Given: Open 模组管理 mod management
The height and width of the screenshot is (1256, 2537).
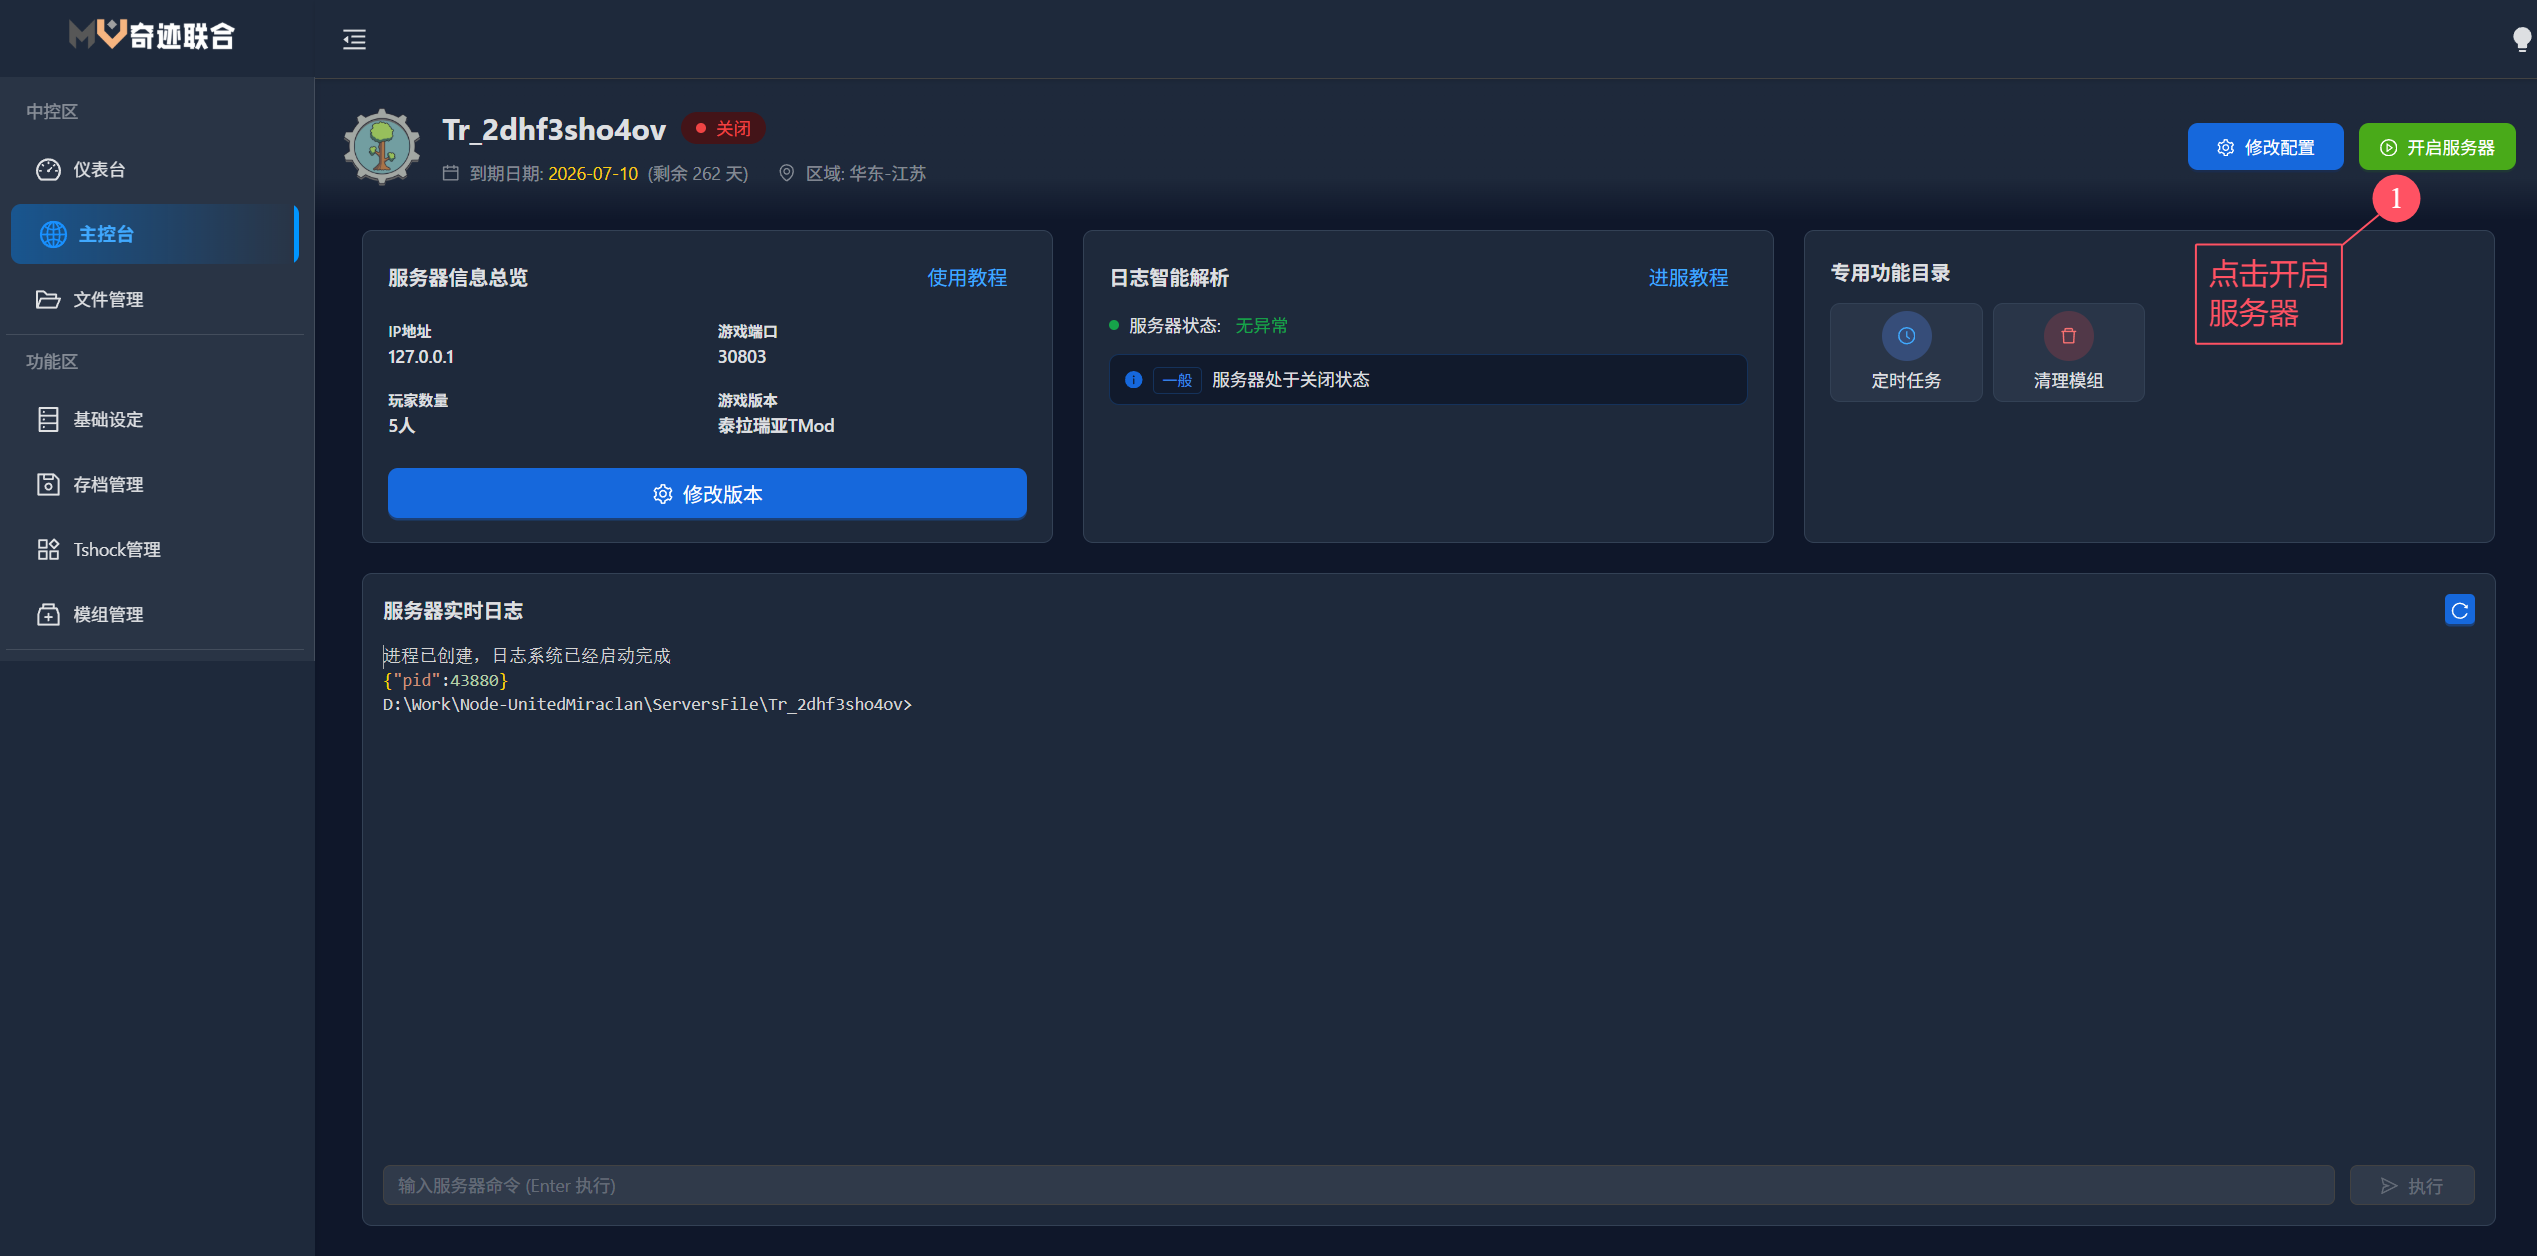Looking at the screenshot, I should pos(107,614).
